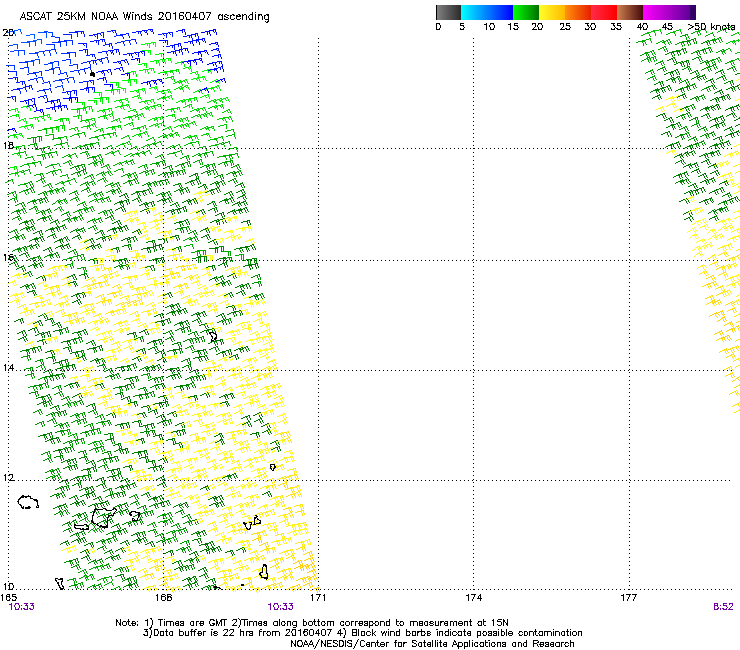This screenshot has width=740, height=650.
Task: Click the longitude label 171
Action: click(318, 598)
